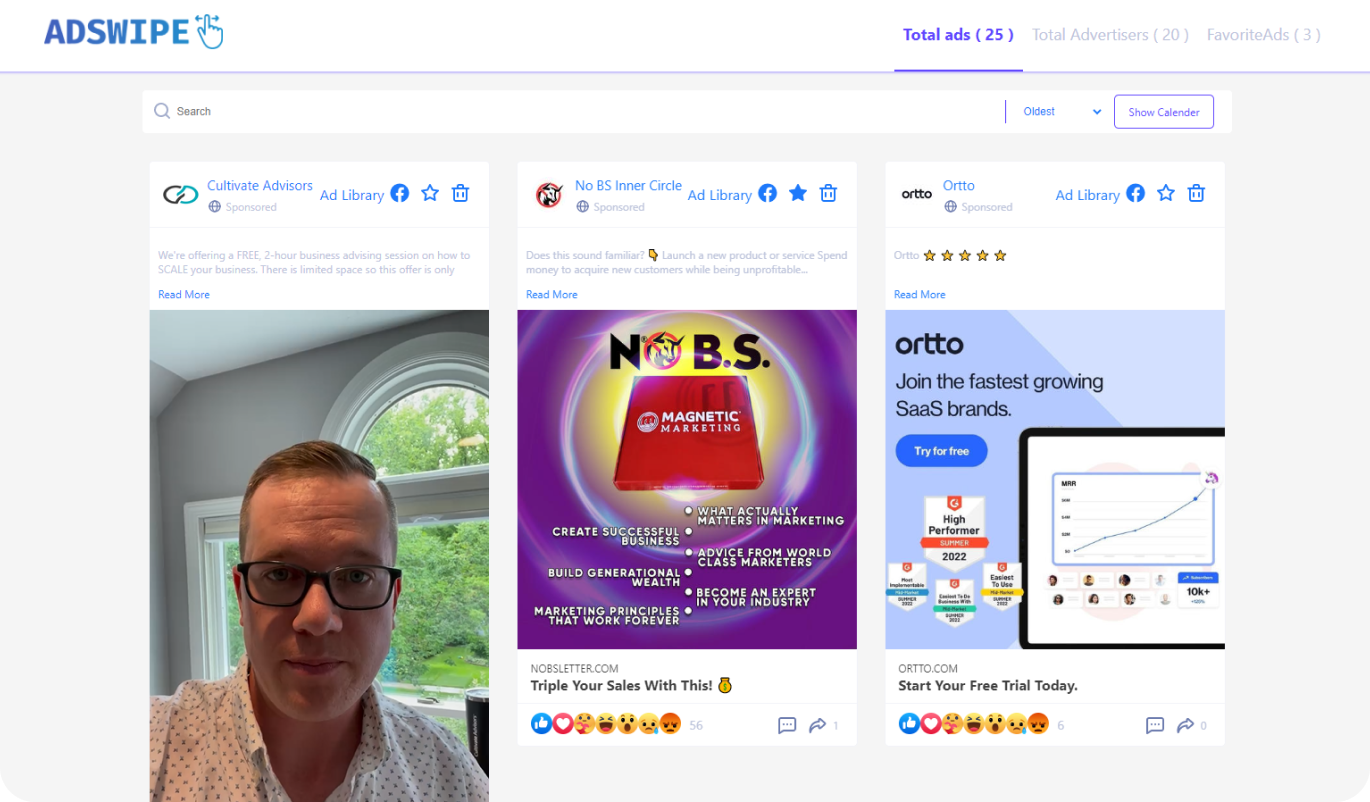Switch to FavoriteAds (3) tab

click(1263, 35)
